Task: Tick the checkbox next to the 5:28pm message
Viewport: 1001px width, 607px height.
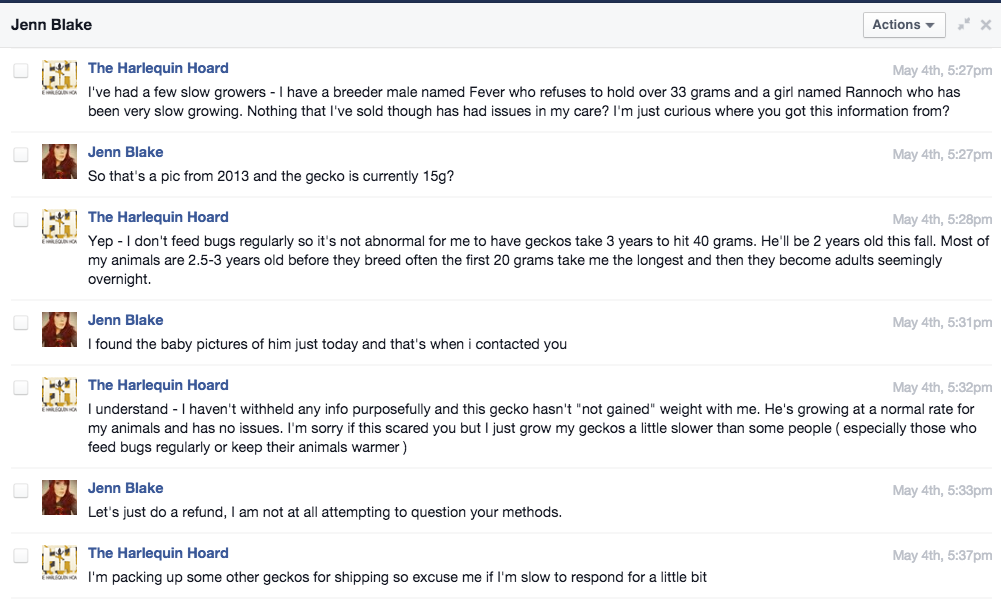Action: (21, 220)
